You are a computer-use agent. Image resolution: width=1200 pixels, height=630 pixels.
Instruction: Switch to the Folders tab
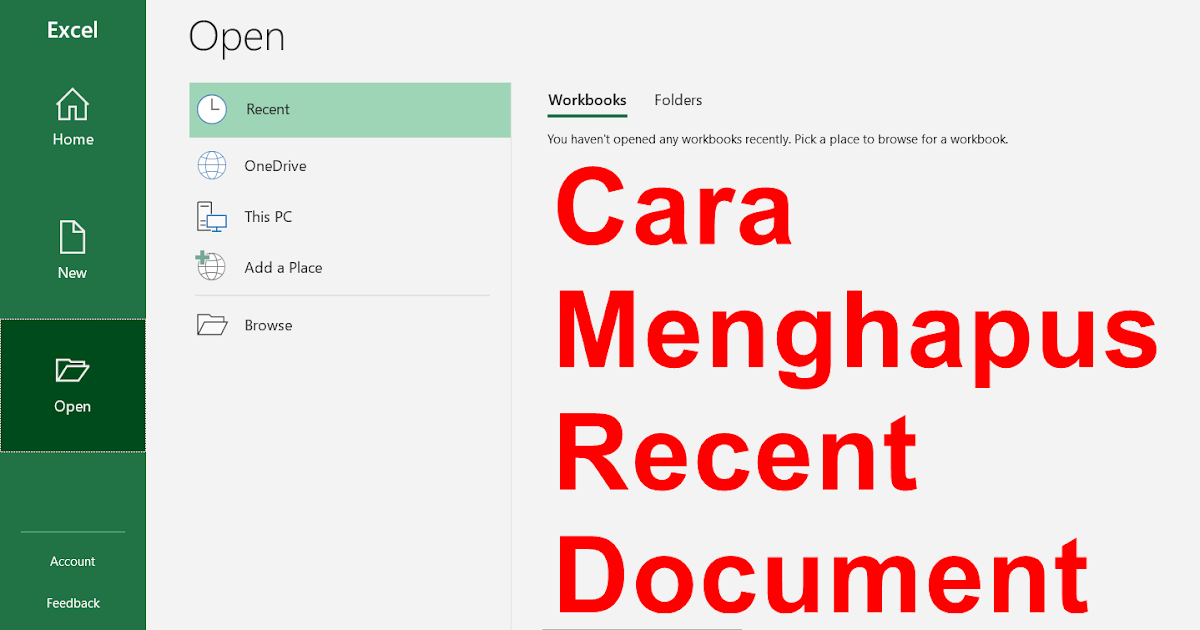click(678, 100)
